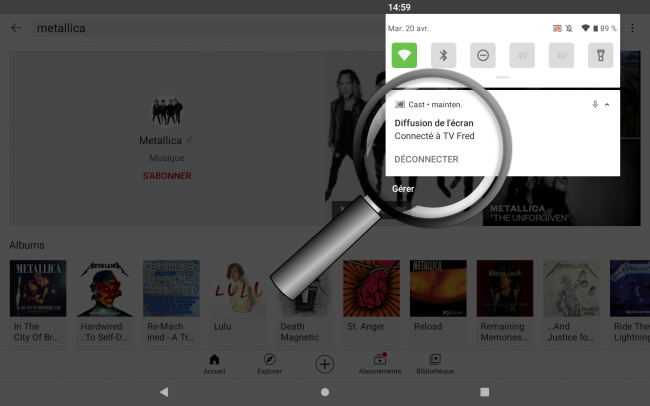Tap the date Mar. 20 avr.
The height and width of the screenshot is (406, 650).
pos(408,28)
